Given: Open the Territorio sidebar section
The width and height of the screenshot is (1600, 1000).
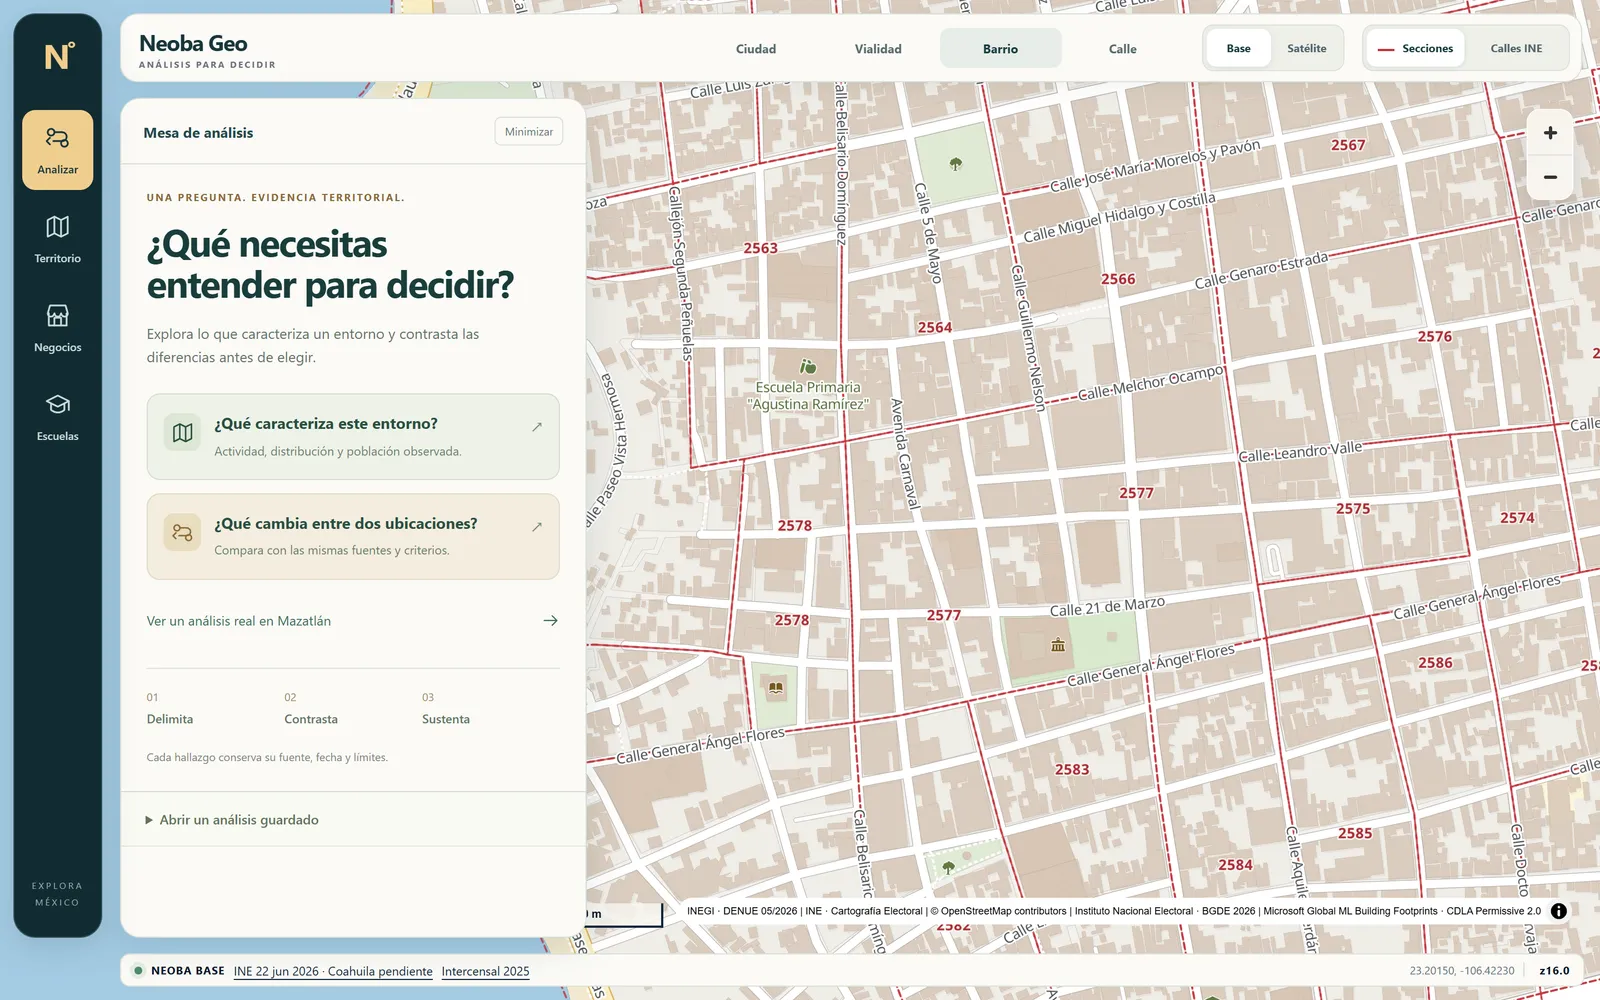Looking at the screenshot, I should pyautogui.click(x=58, y=239).
